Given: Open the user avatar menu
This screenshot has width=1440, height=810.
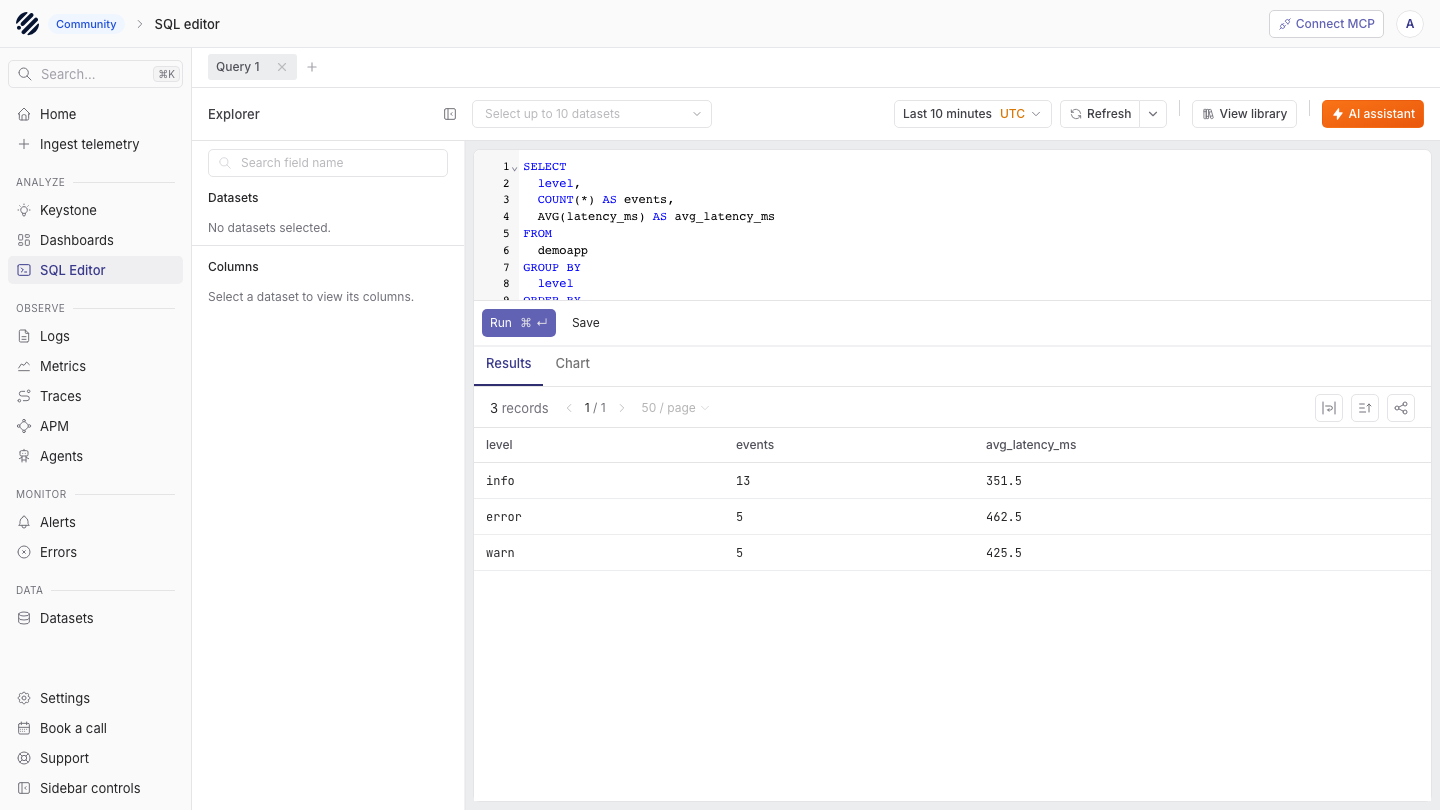Looking at the screenshot, I should tap(1410, 24).
